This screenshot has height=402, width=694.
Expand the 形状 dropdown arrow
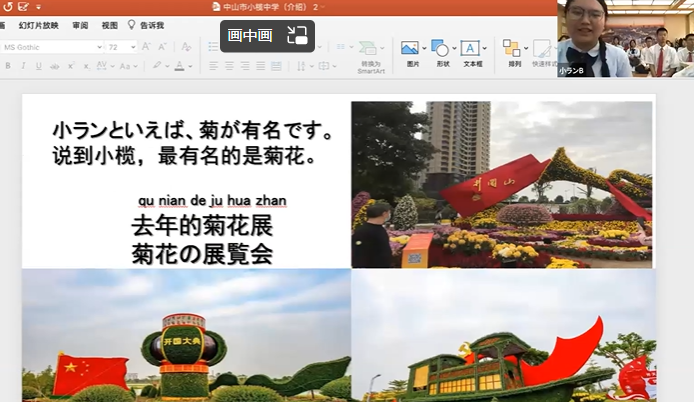click(454, 48)
